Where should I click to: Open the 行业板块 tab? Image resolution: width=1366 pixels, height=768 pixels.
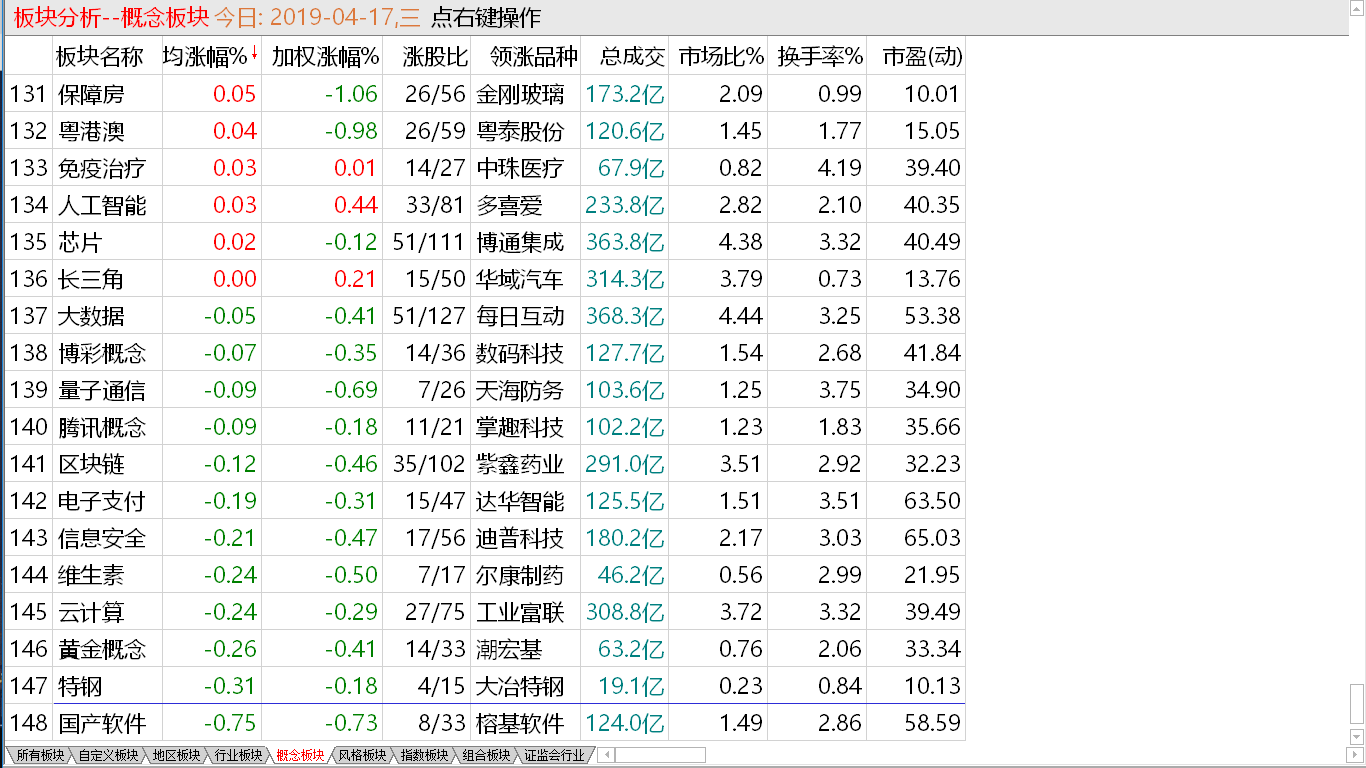click(x=237, y=755)
